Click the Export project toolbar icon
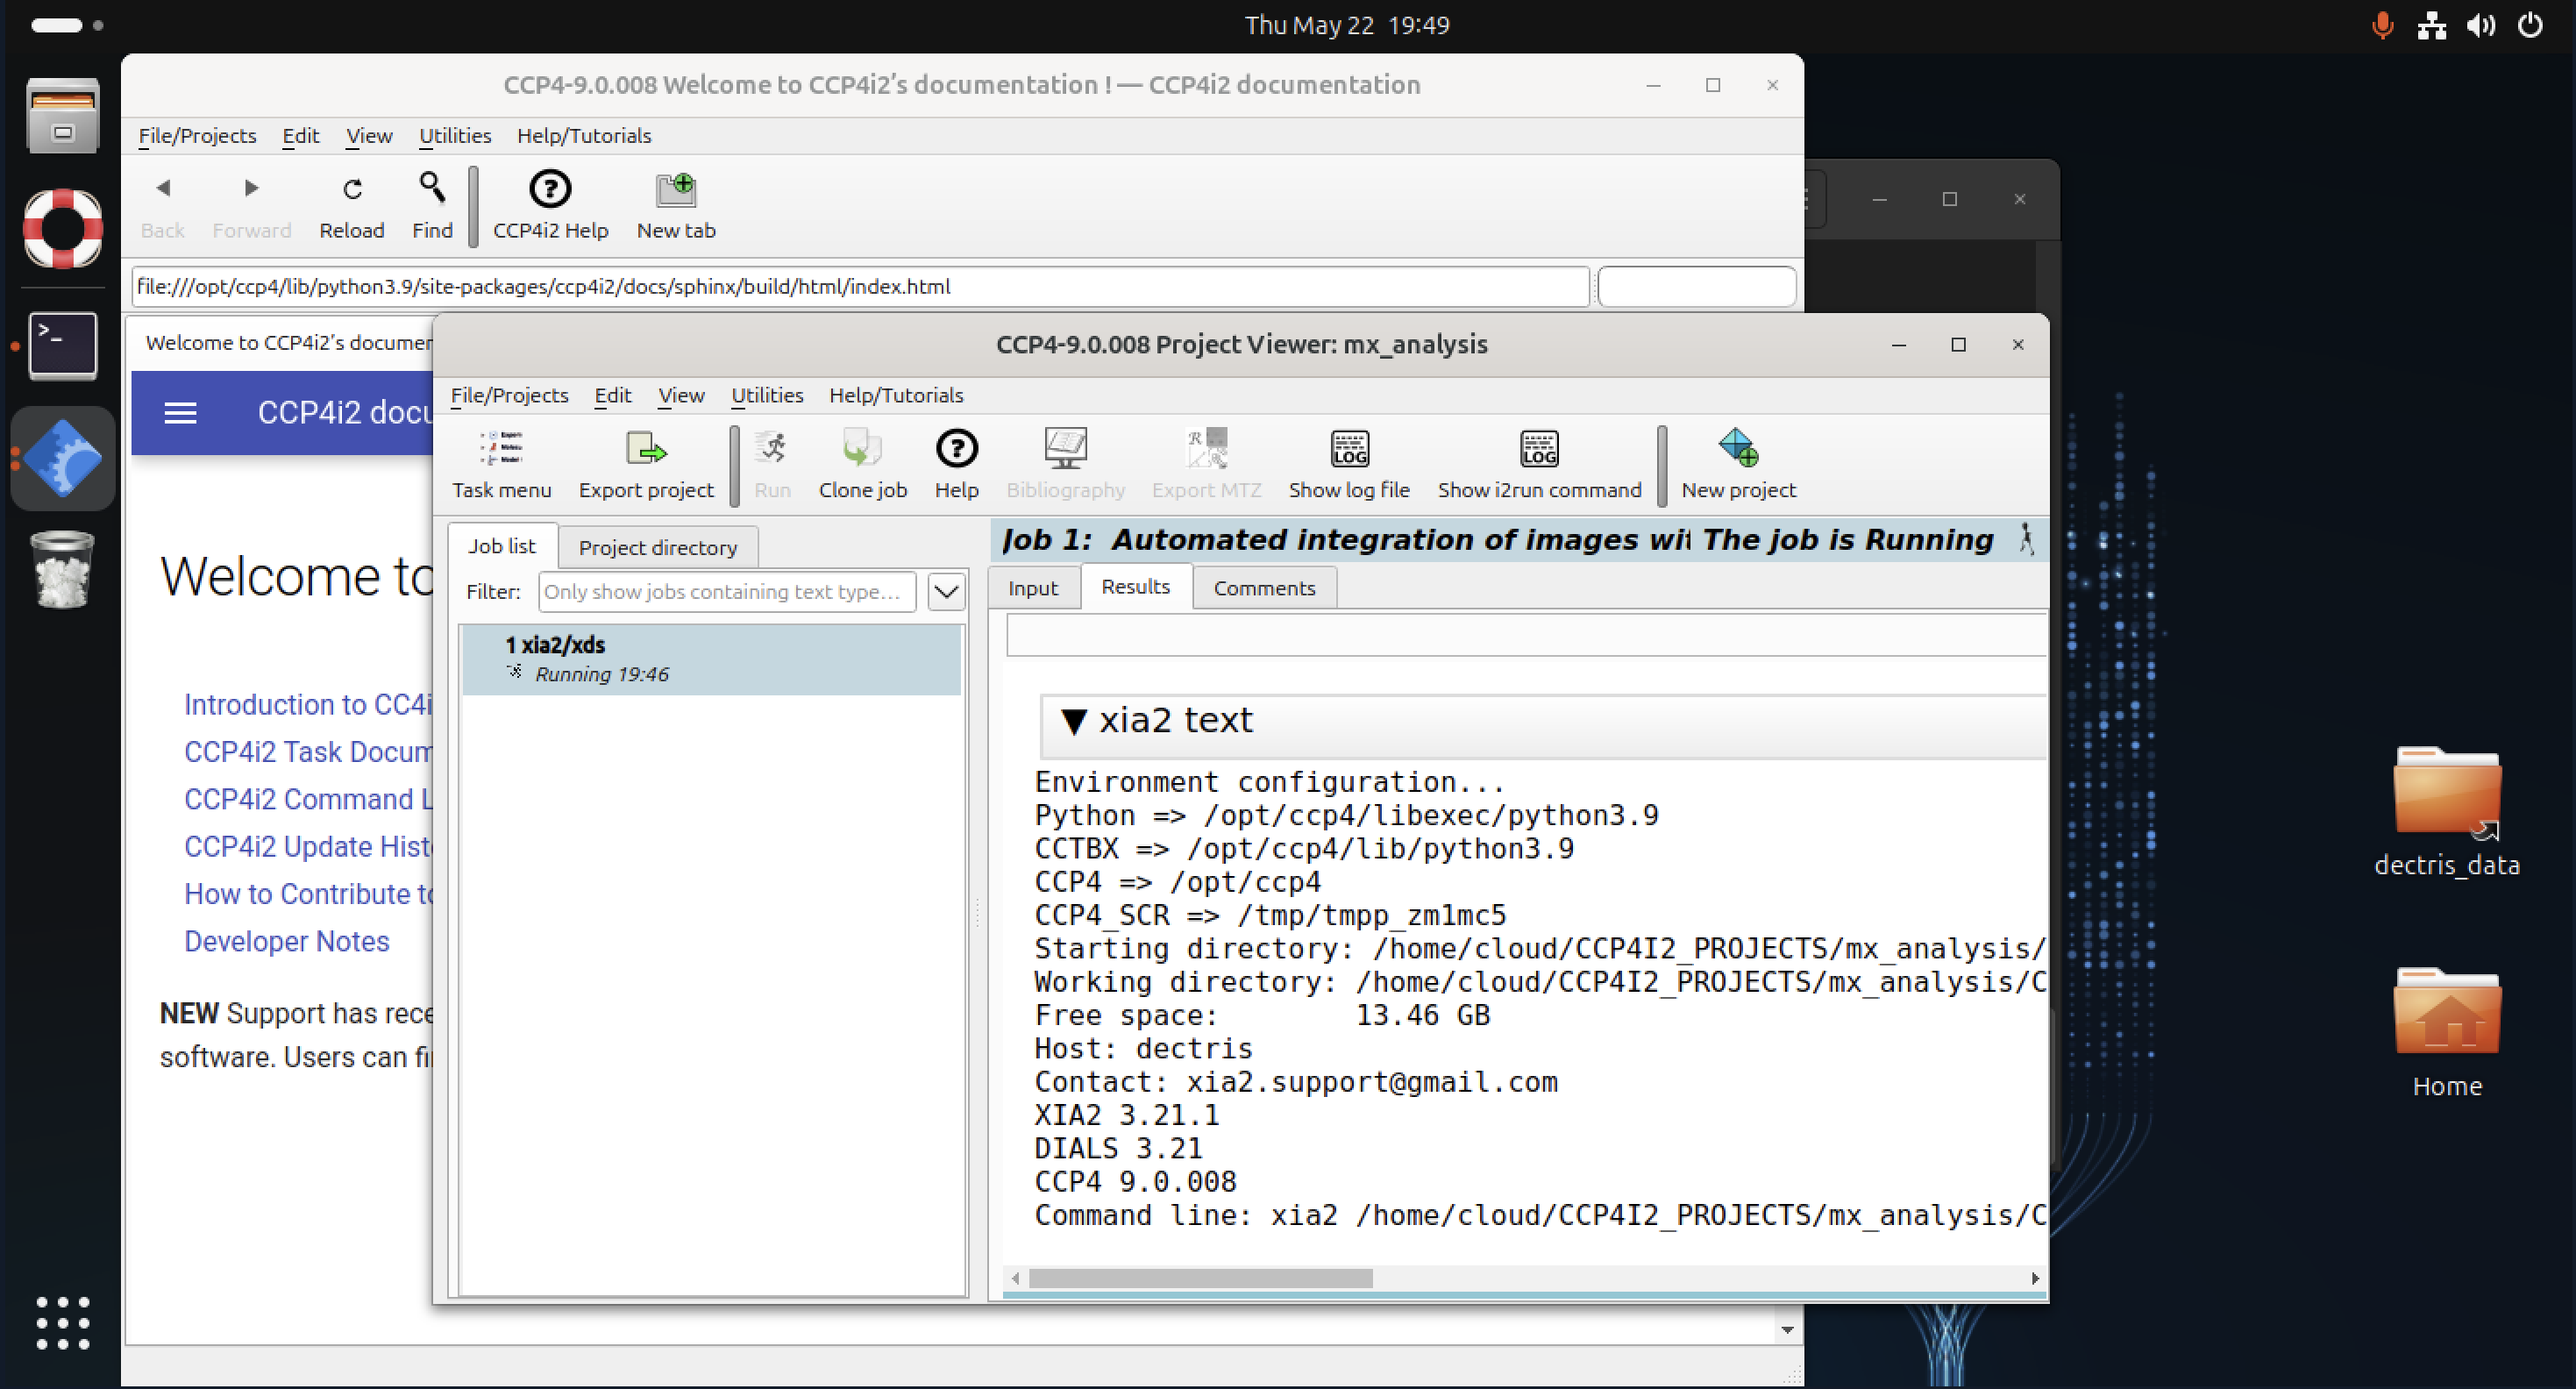The width and height of the screenshot is (2576, 1389). click(x=646, y=463)
